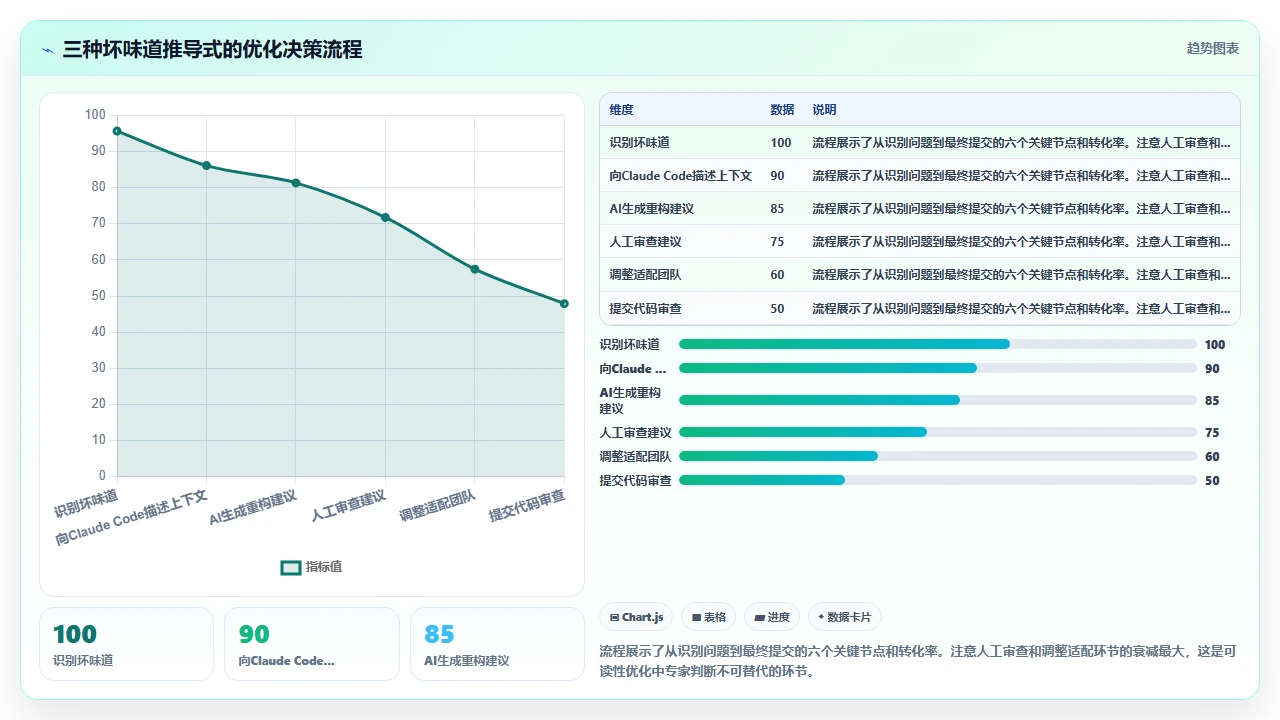Click chart data point for AI生成重构建议

coord(296,183)
